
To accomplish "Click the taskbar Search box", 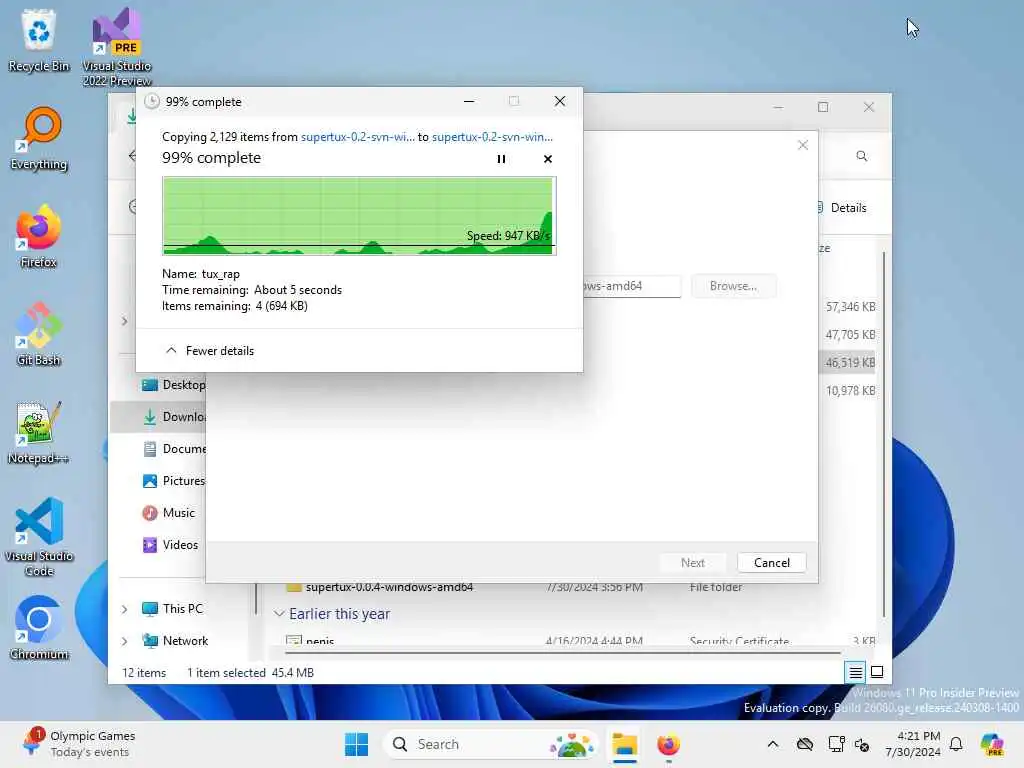I will 490,744.
